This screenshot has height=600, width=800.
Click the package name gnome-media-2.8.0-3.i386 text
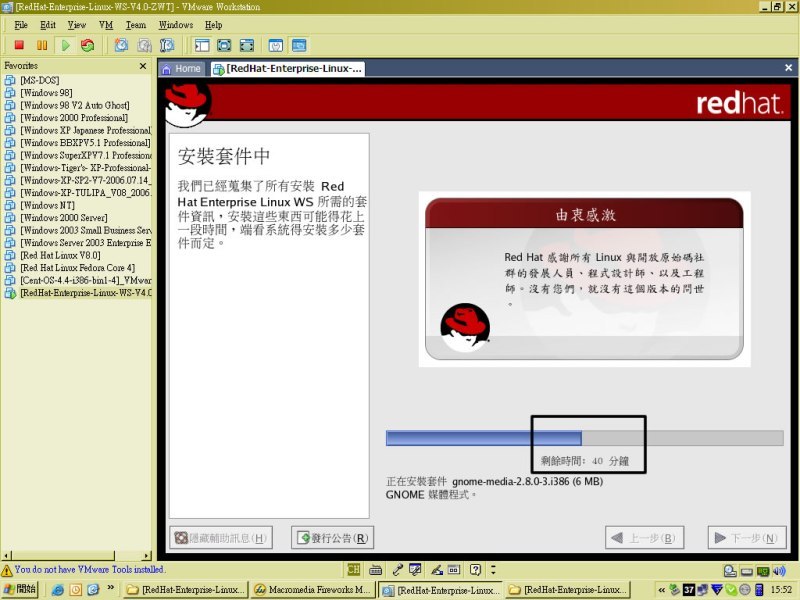coord(510,481)
